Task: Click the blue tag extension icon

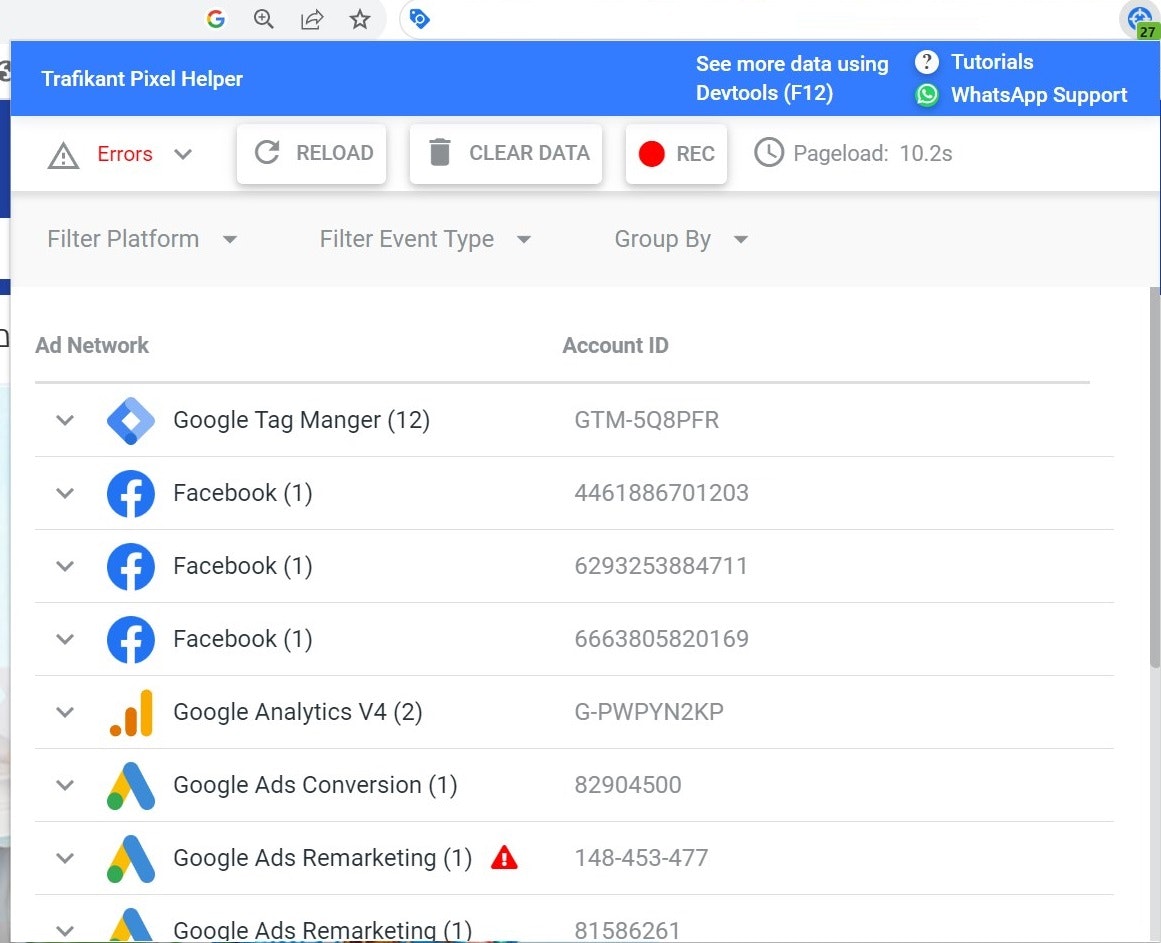Action: pyautogui.click(x=419, y=19)
